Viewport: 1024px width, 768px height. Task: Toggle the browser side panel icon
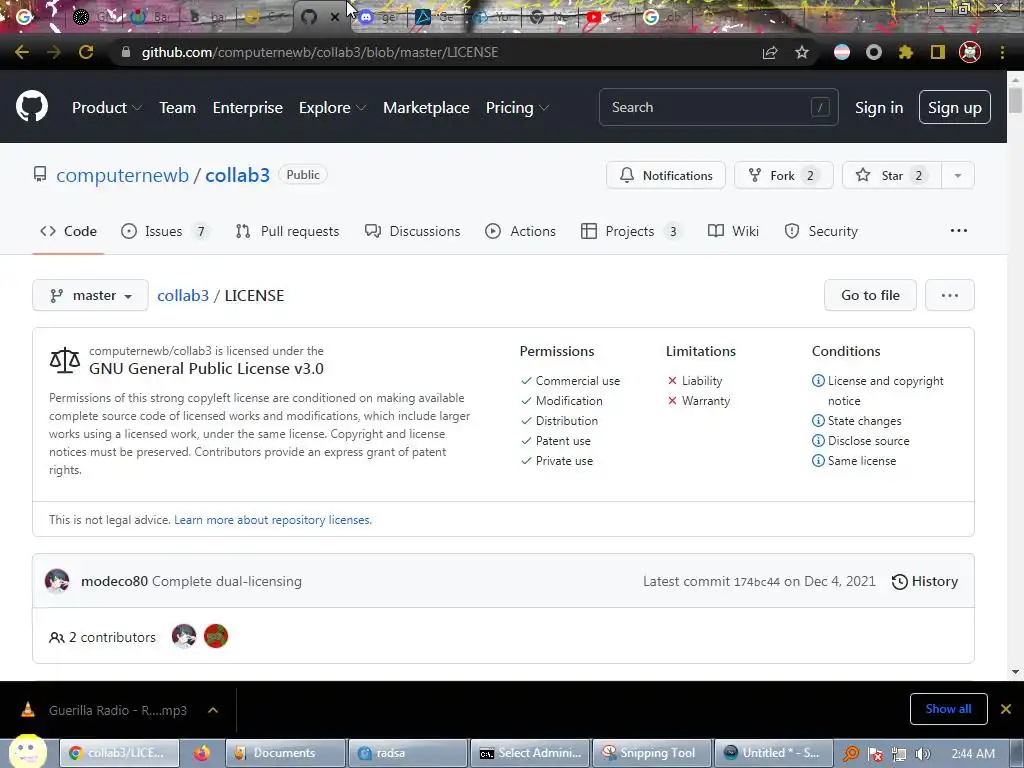pos(938,52)
